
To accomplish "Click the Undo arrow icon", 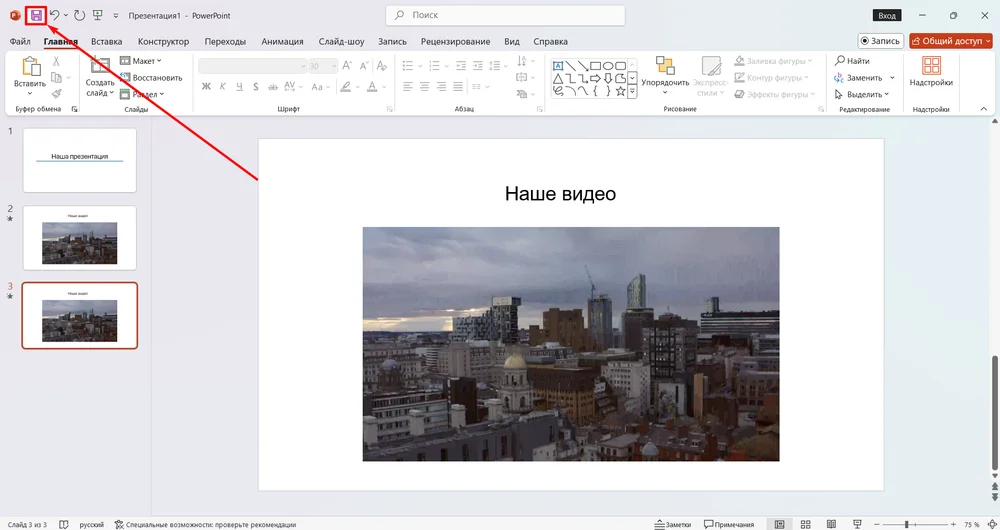I will 54,16.
